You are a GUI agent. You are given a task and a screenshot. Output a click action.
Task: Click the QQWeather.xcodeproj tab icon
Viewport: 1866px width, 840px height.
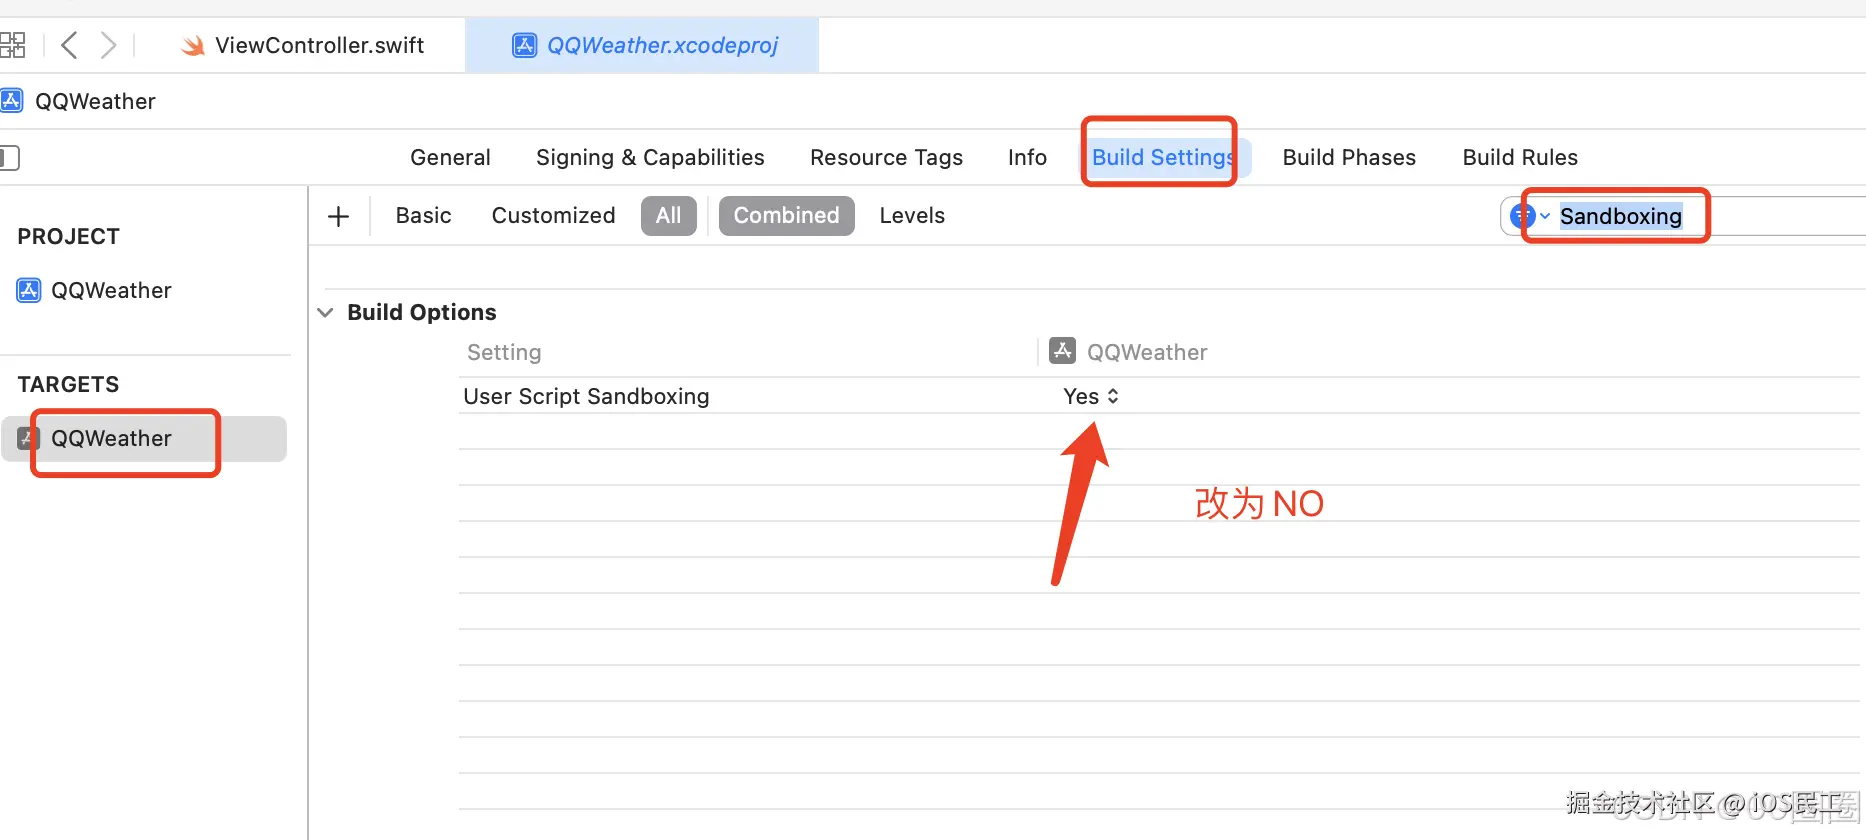524,45
